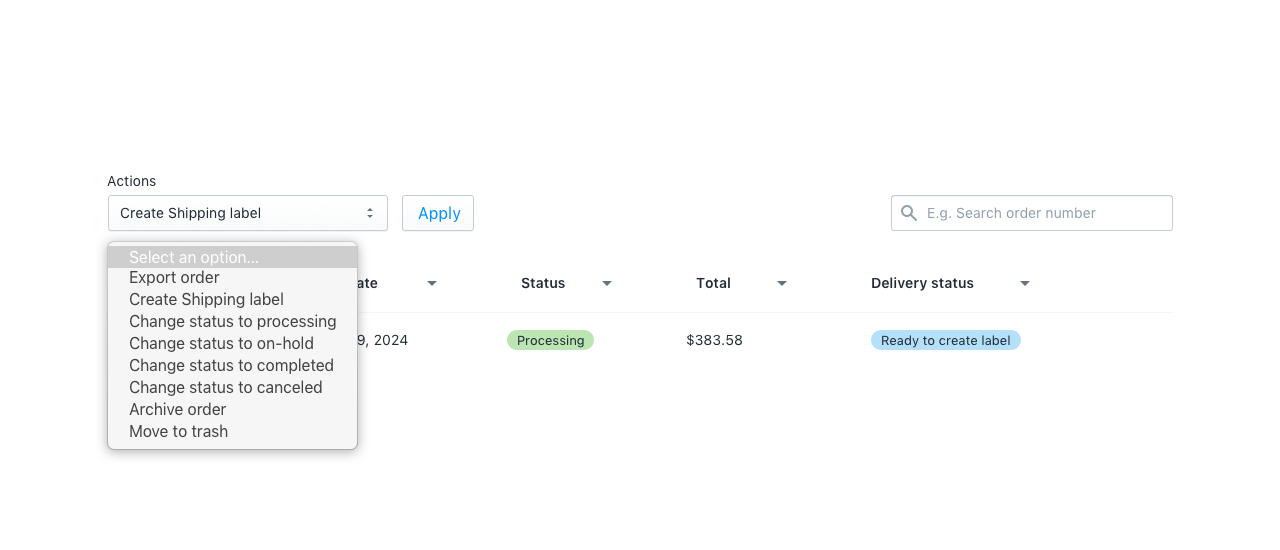Sort by Delivery status column arrow

[1025, 284]
